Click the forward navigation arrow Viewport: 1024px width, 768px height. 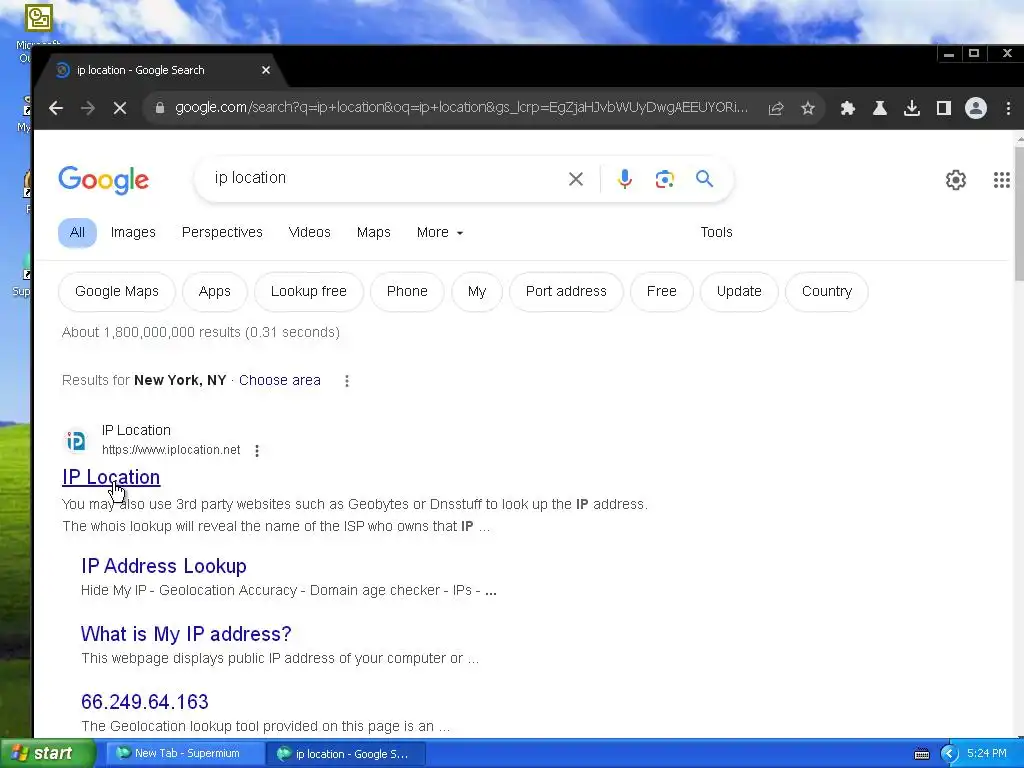click(88, 108)
